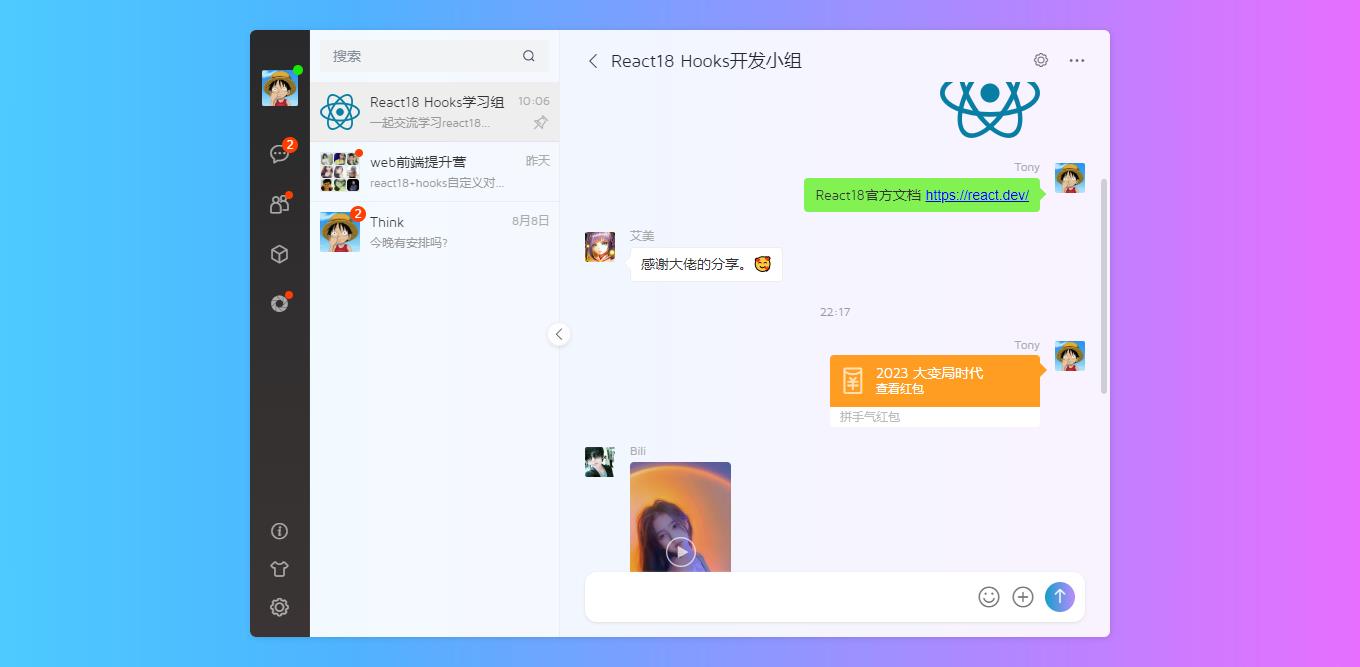
Task: Play the video sent by Bili
Action: tap(680, 551)
